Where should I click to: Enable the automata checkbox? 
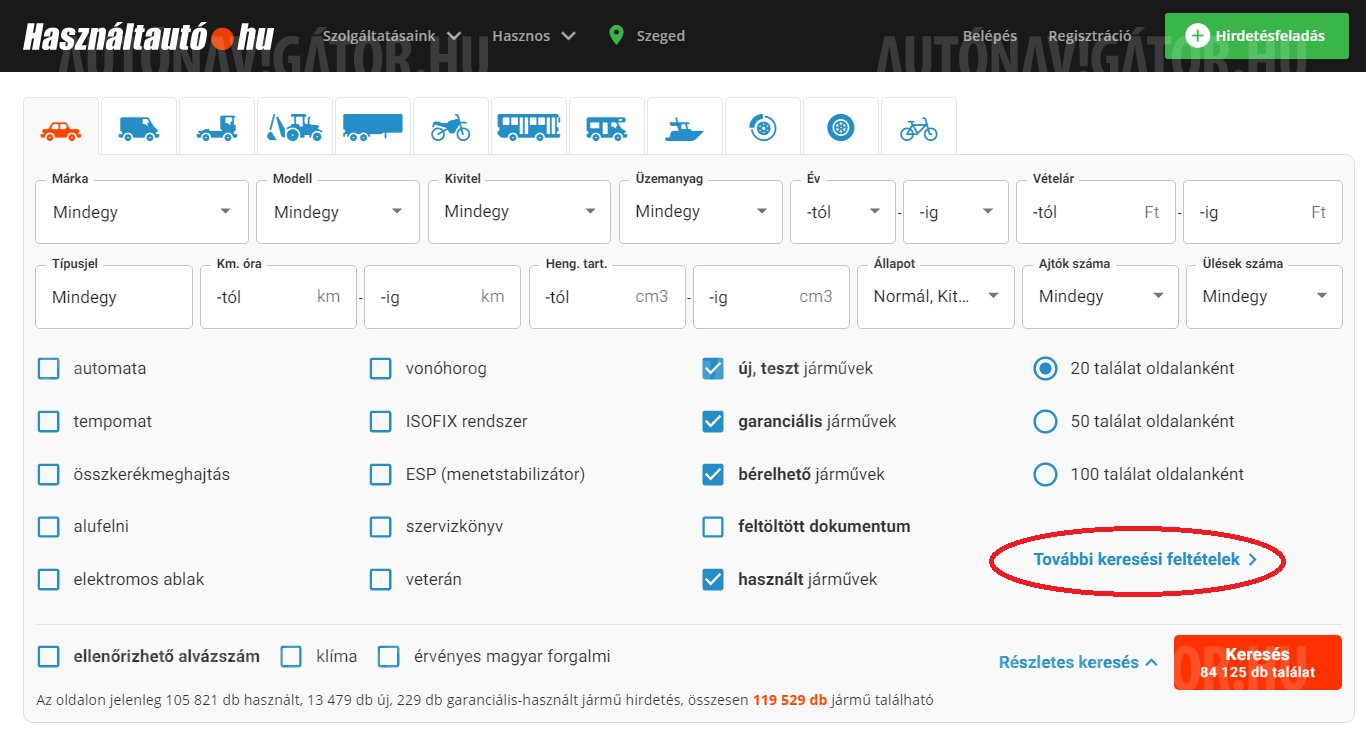(x=49, y=369)
